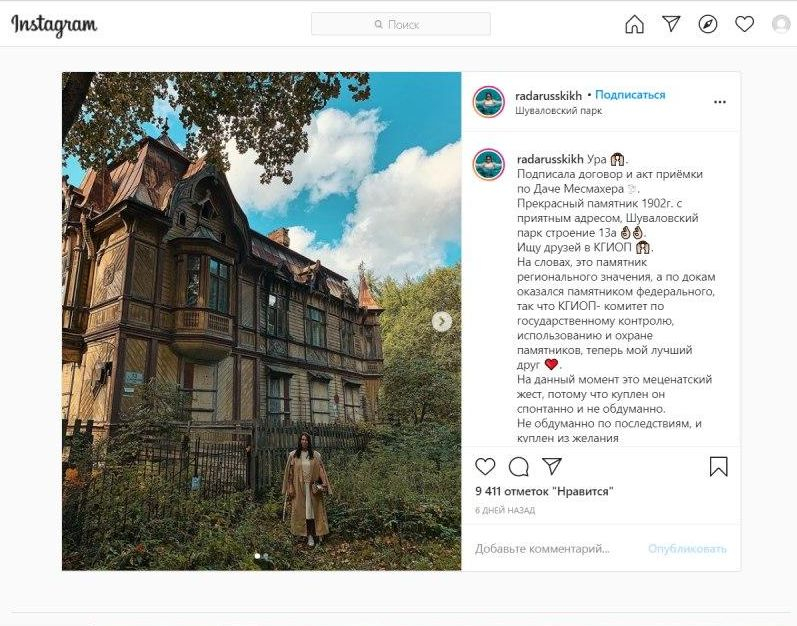Viewport: 797px width, 626px height.
Task: View the 9 411 likes list
Action: coord(544,491)
